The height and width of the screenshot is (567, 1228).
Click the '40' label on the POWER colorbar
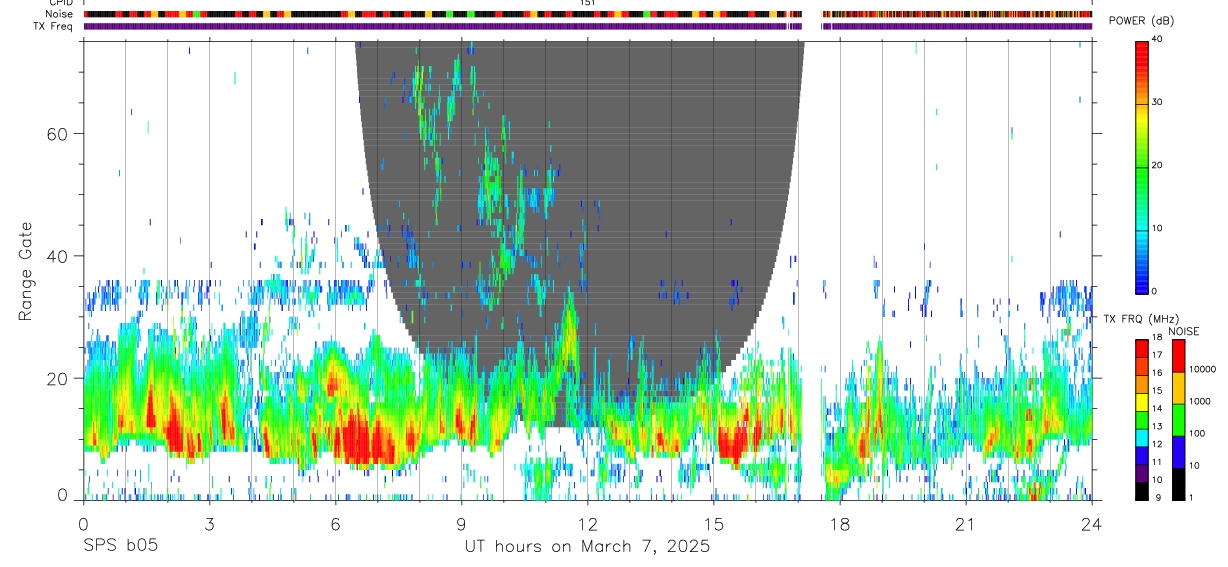(x=1158, y=39)
